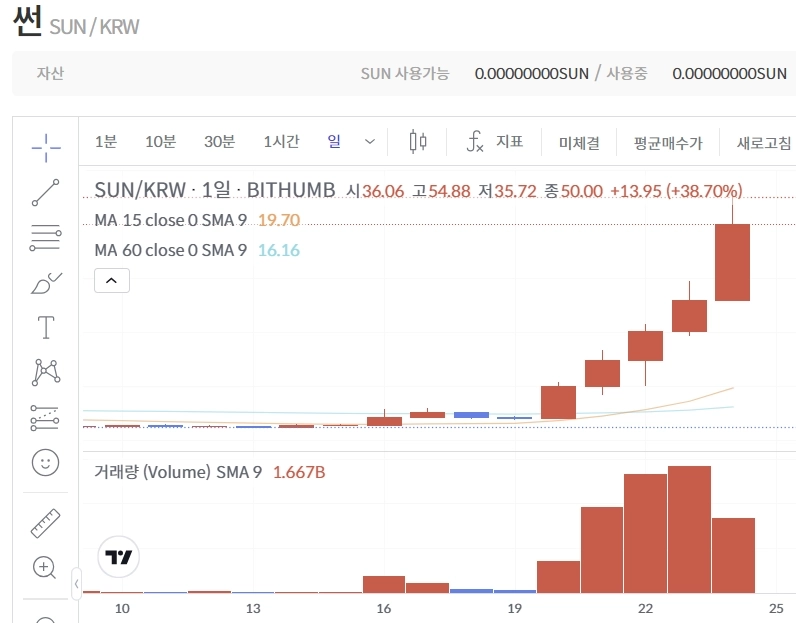This screenshot has height=623, width=796.
Task: Click the 거래량 Volume indicator legend
Action: pyautogui.click(x=178, y=472)
